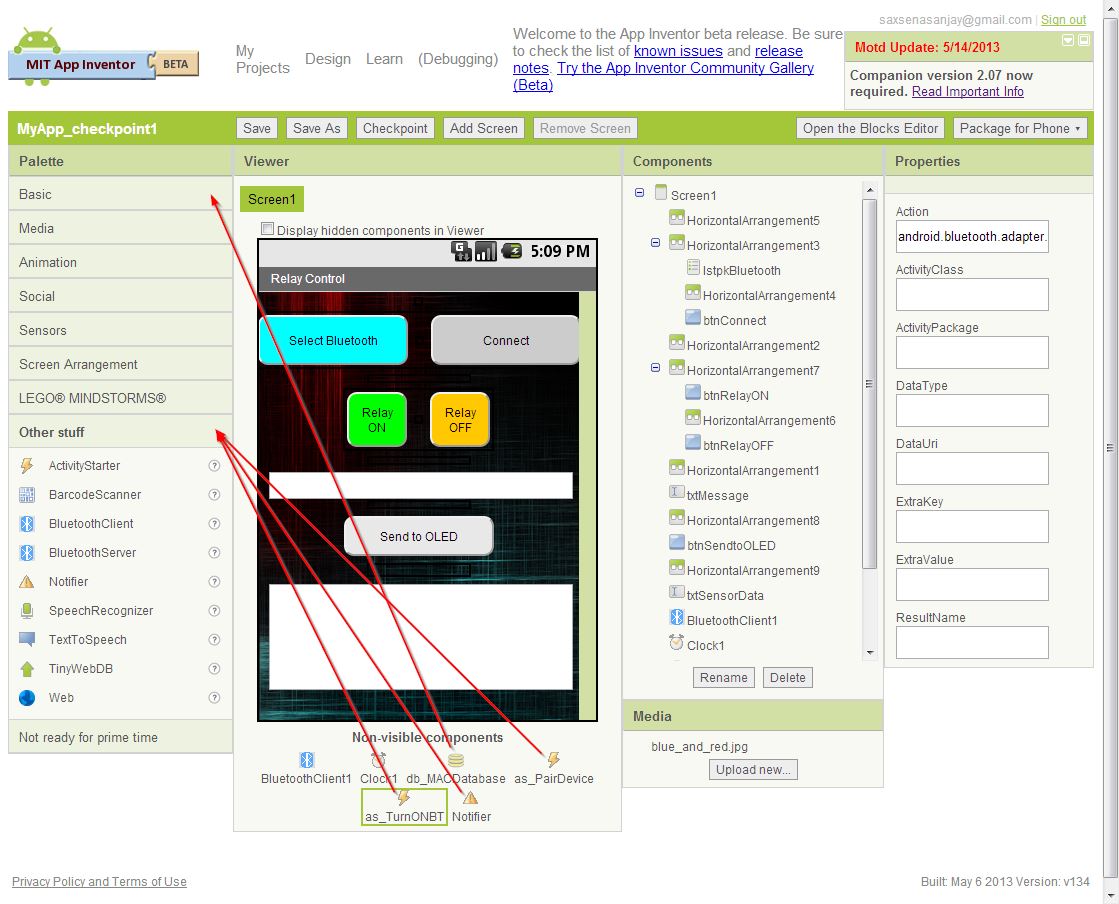Expand the Basic palette section
This screenshot has width=1119, height=904.
pyautogui.click(x=121, y=194)
